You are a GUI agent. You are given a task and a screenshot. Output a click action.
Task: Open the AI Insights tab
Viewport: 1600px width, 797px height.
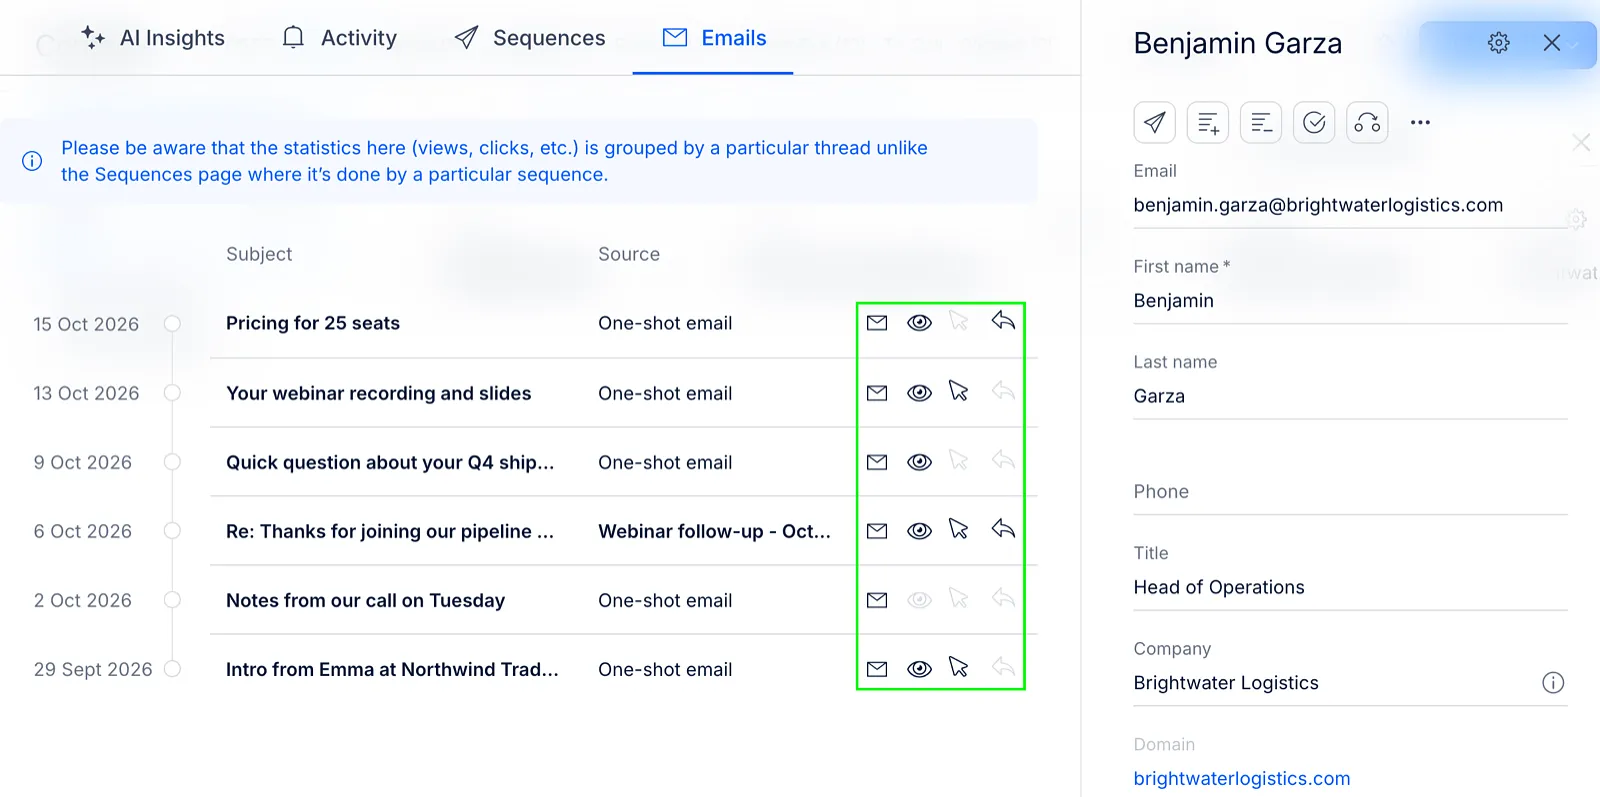pos(153,38)
